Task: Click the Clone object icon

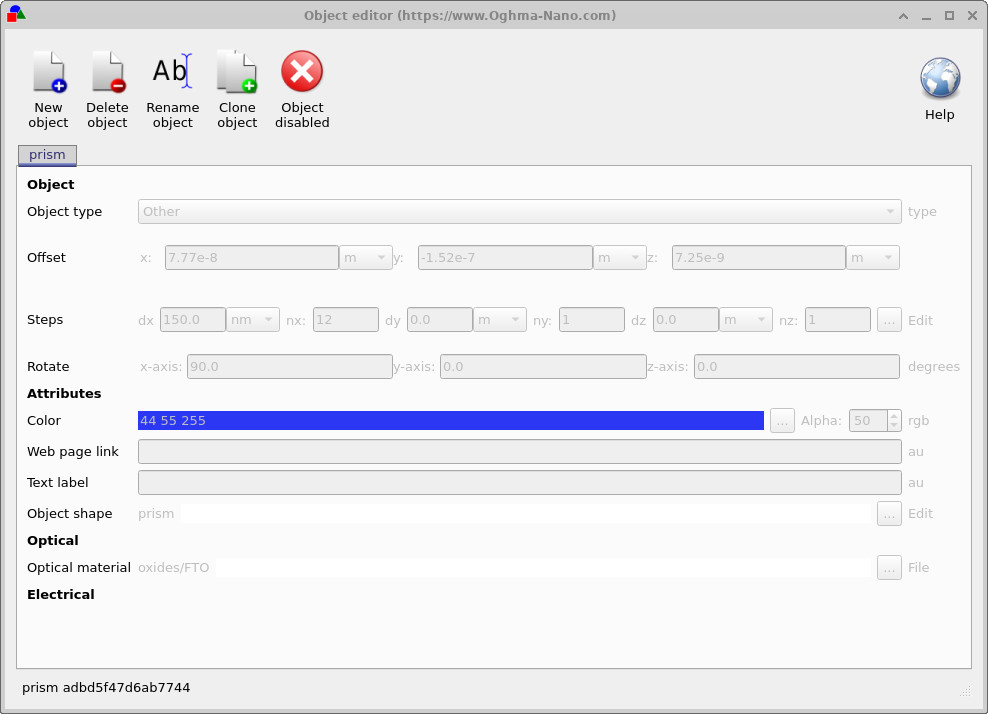Action: point(237,72)
